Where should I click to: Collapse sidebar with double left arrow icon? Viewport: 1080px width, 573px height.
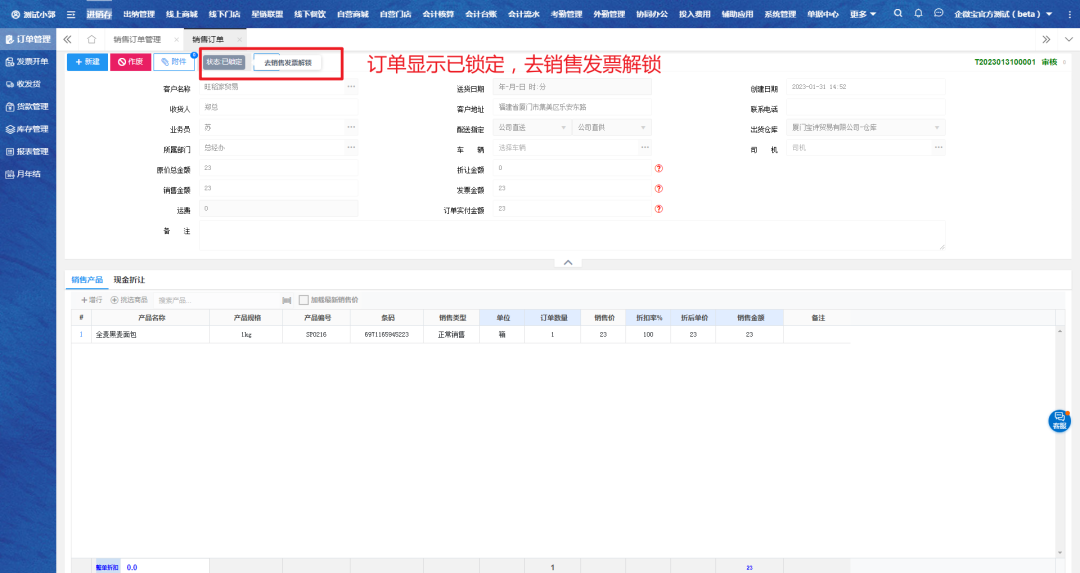point(67,39)
